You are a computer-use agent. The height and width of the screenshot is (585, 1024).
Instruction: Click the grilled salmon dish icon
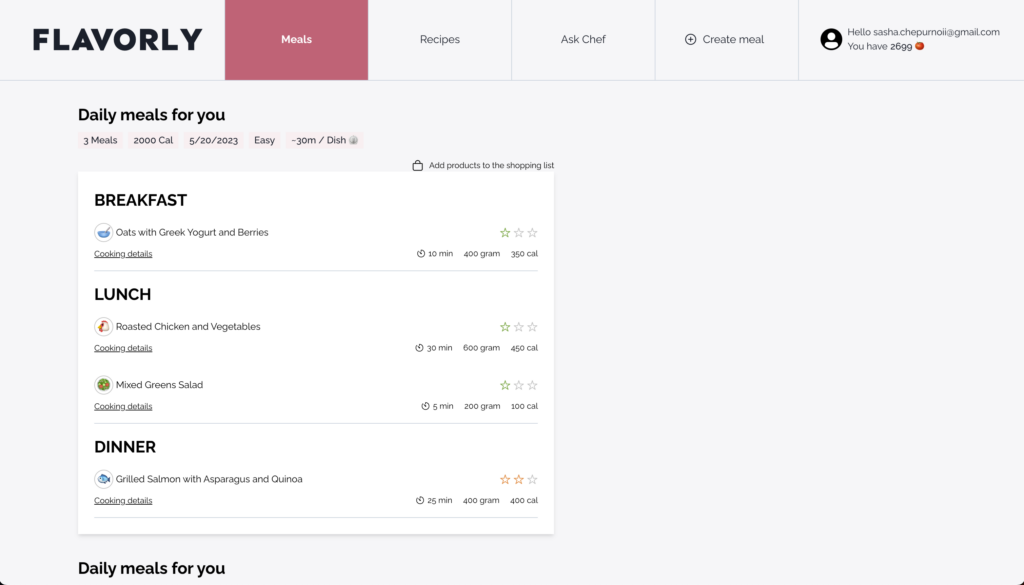click(104, 479)
